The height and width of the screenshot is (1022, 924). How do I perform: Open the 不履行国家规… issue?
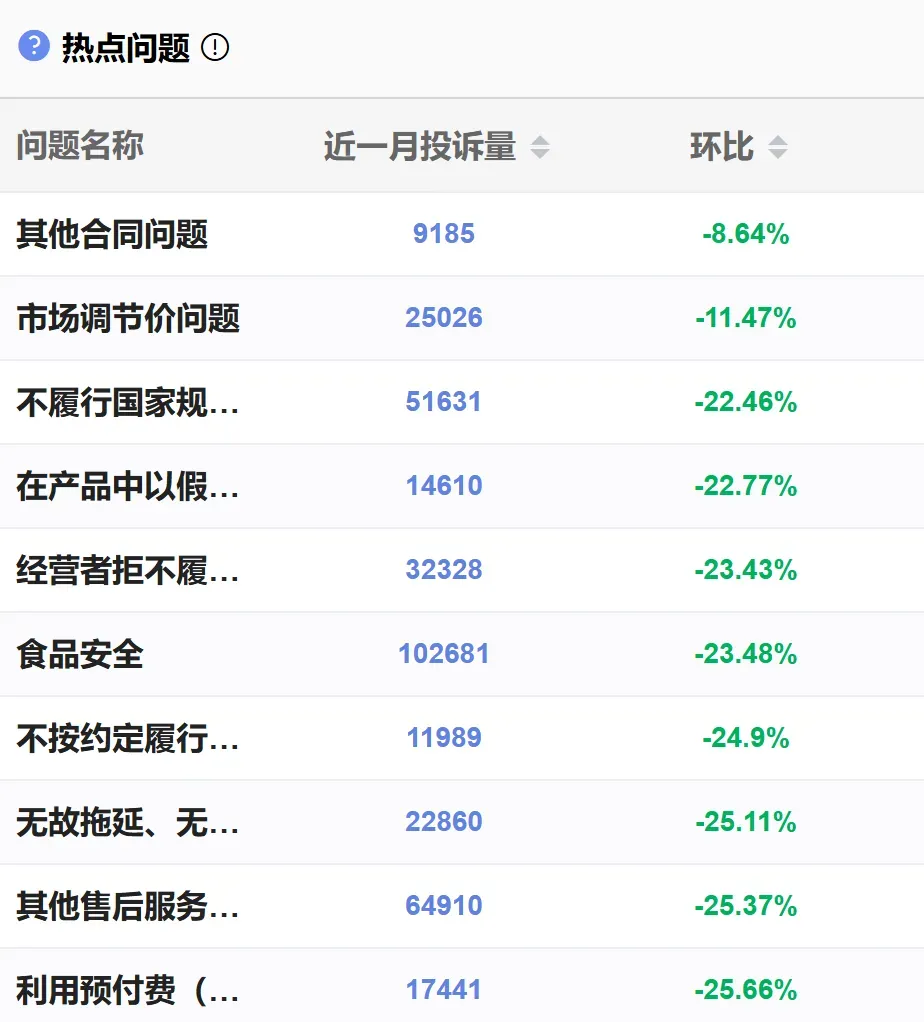point(128,403)
